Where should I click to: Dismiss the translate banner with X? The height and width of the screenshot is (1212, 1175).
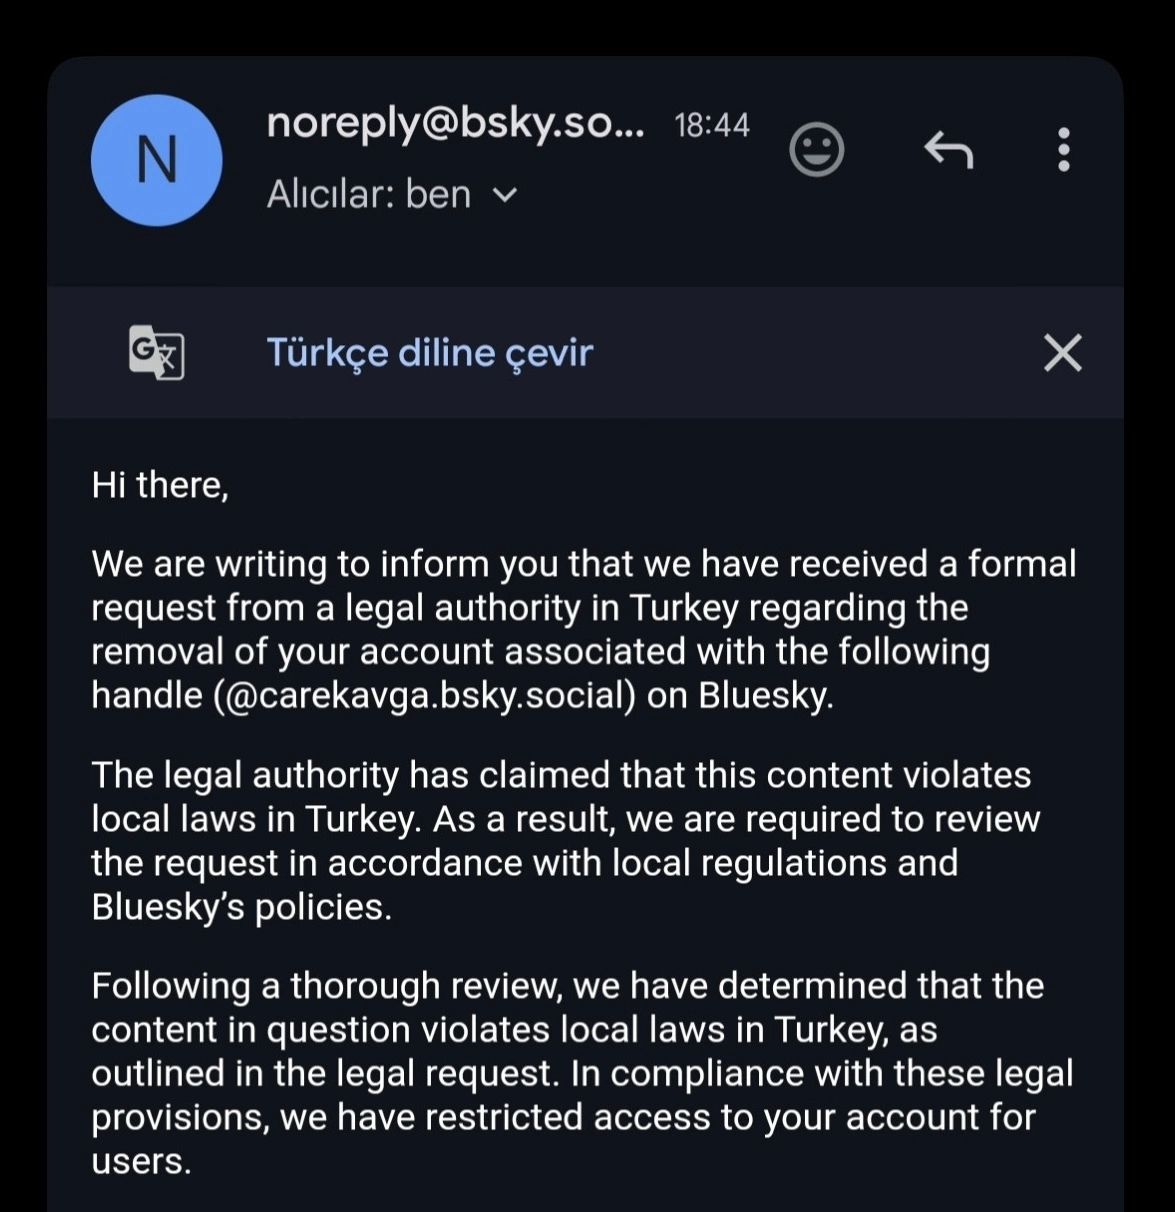(1062, 352)
